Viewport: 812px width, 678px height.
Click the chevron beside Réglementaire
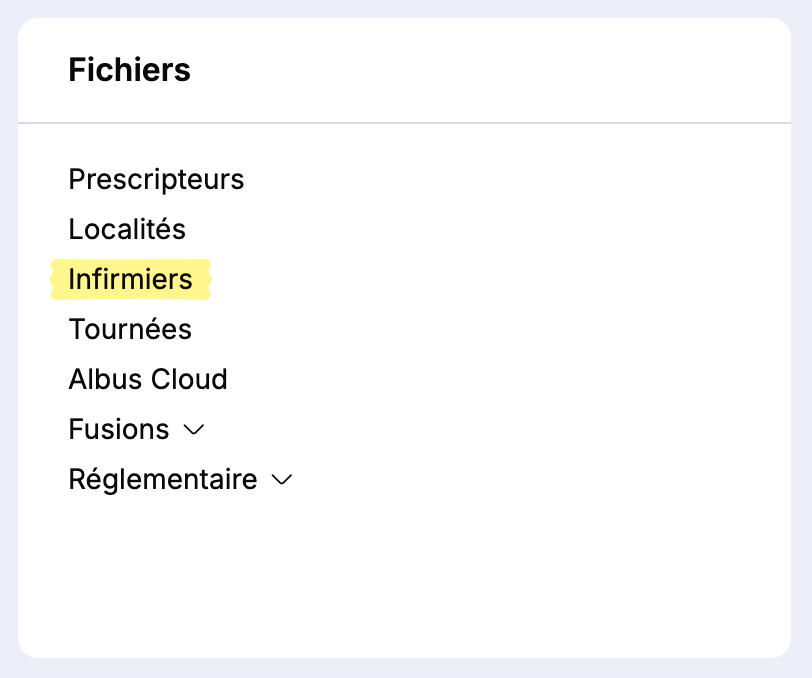[x=281, y=481]
